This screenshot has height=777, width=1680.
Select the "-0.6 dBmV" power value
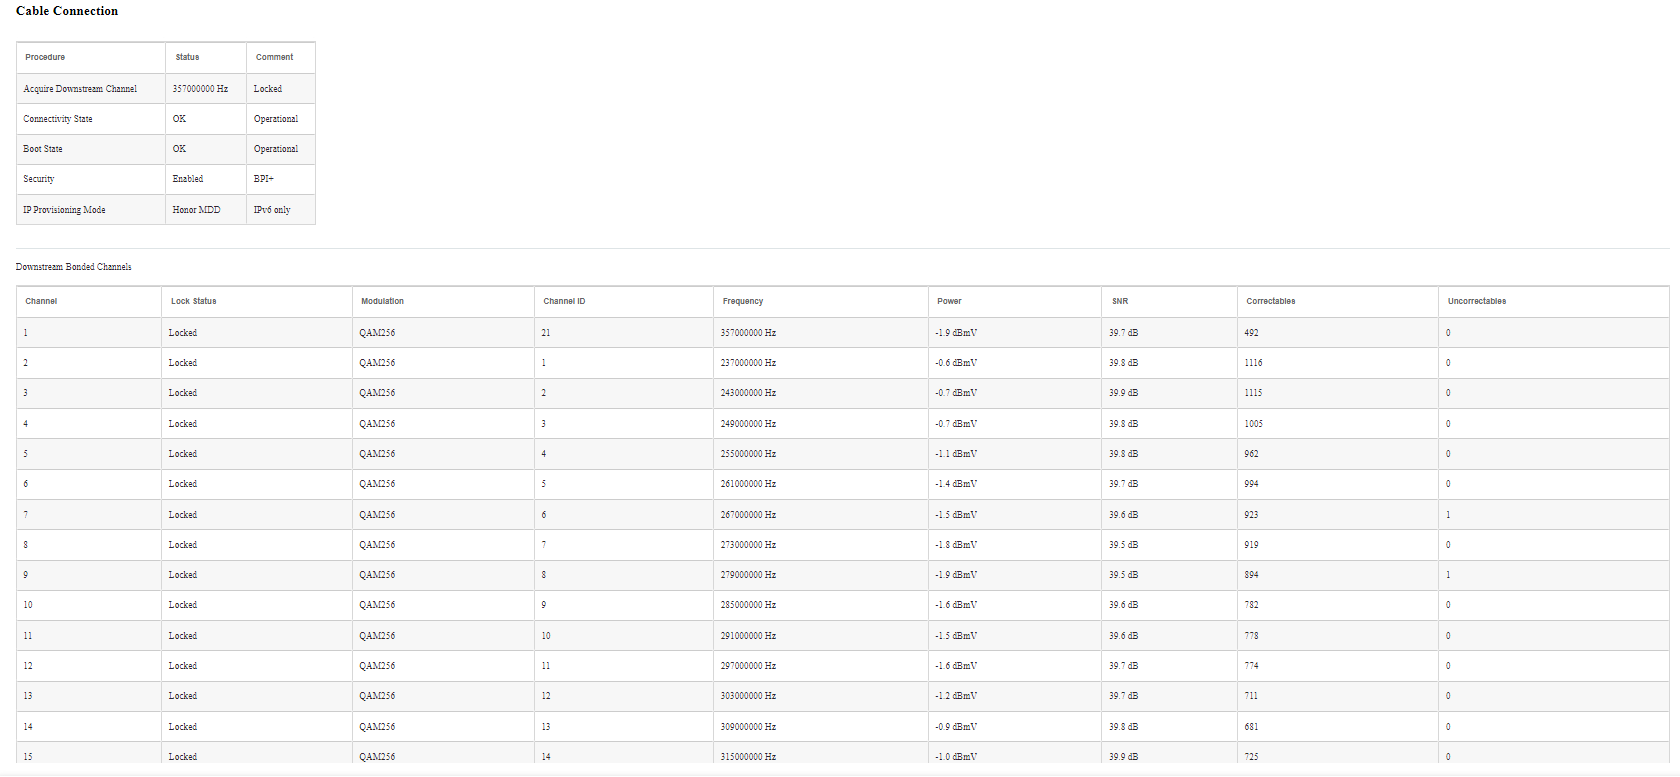coord(956,363)
